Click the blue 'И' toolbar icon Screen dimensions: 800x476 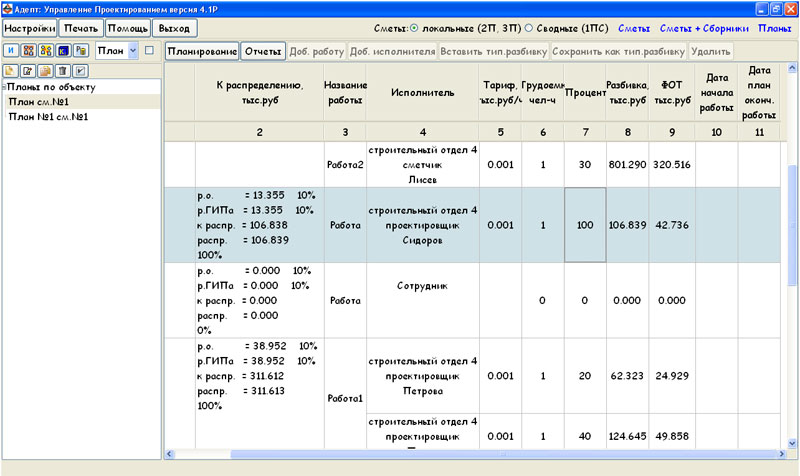[x=12, y=50]
